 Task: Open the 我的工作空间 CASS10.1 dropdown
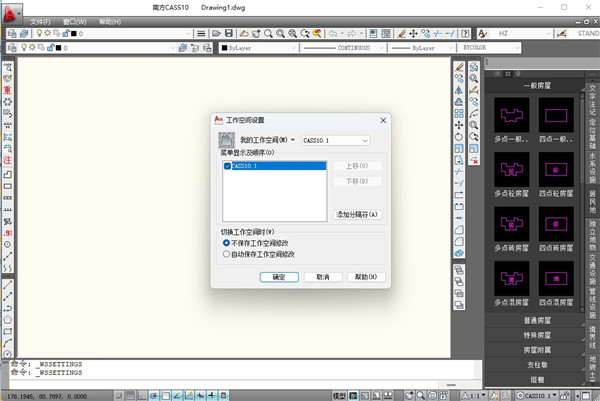pos(336,140)
